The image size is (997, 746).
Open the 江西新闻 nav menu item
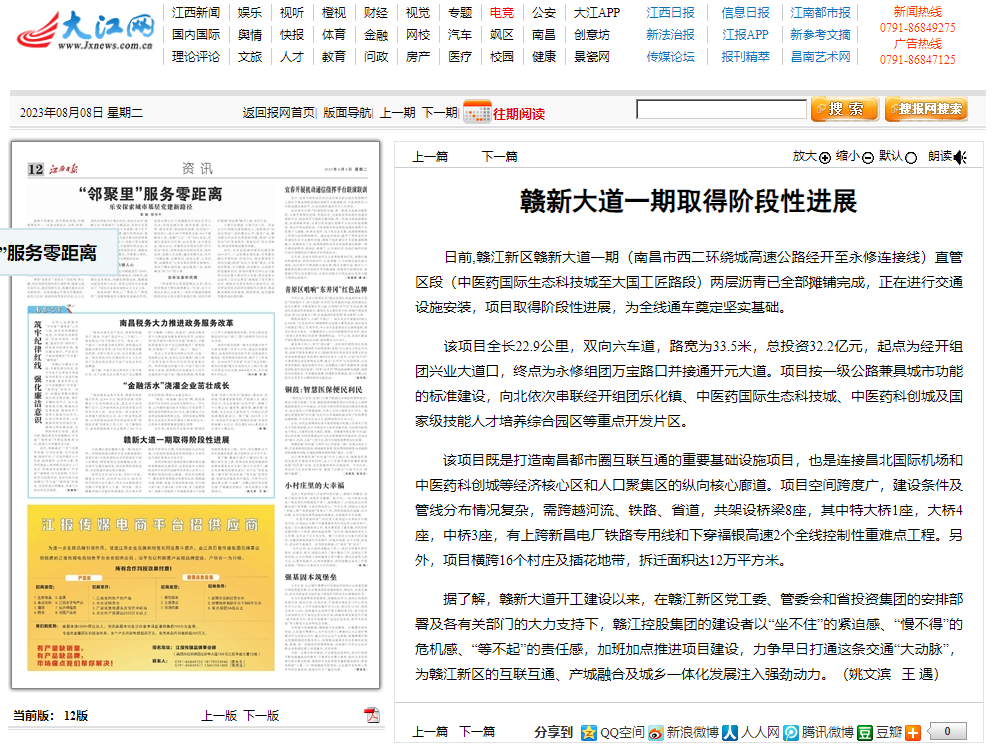point(196,13)
